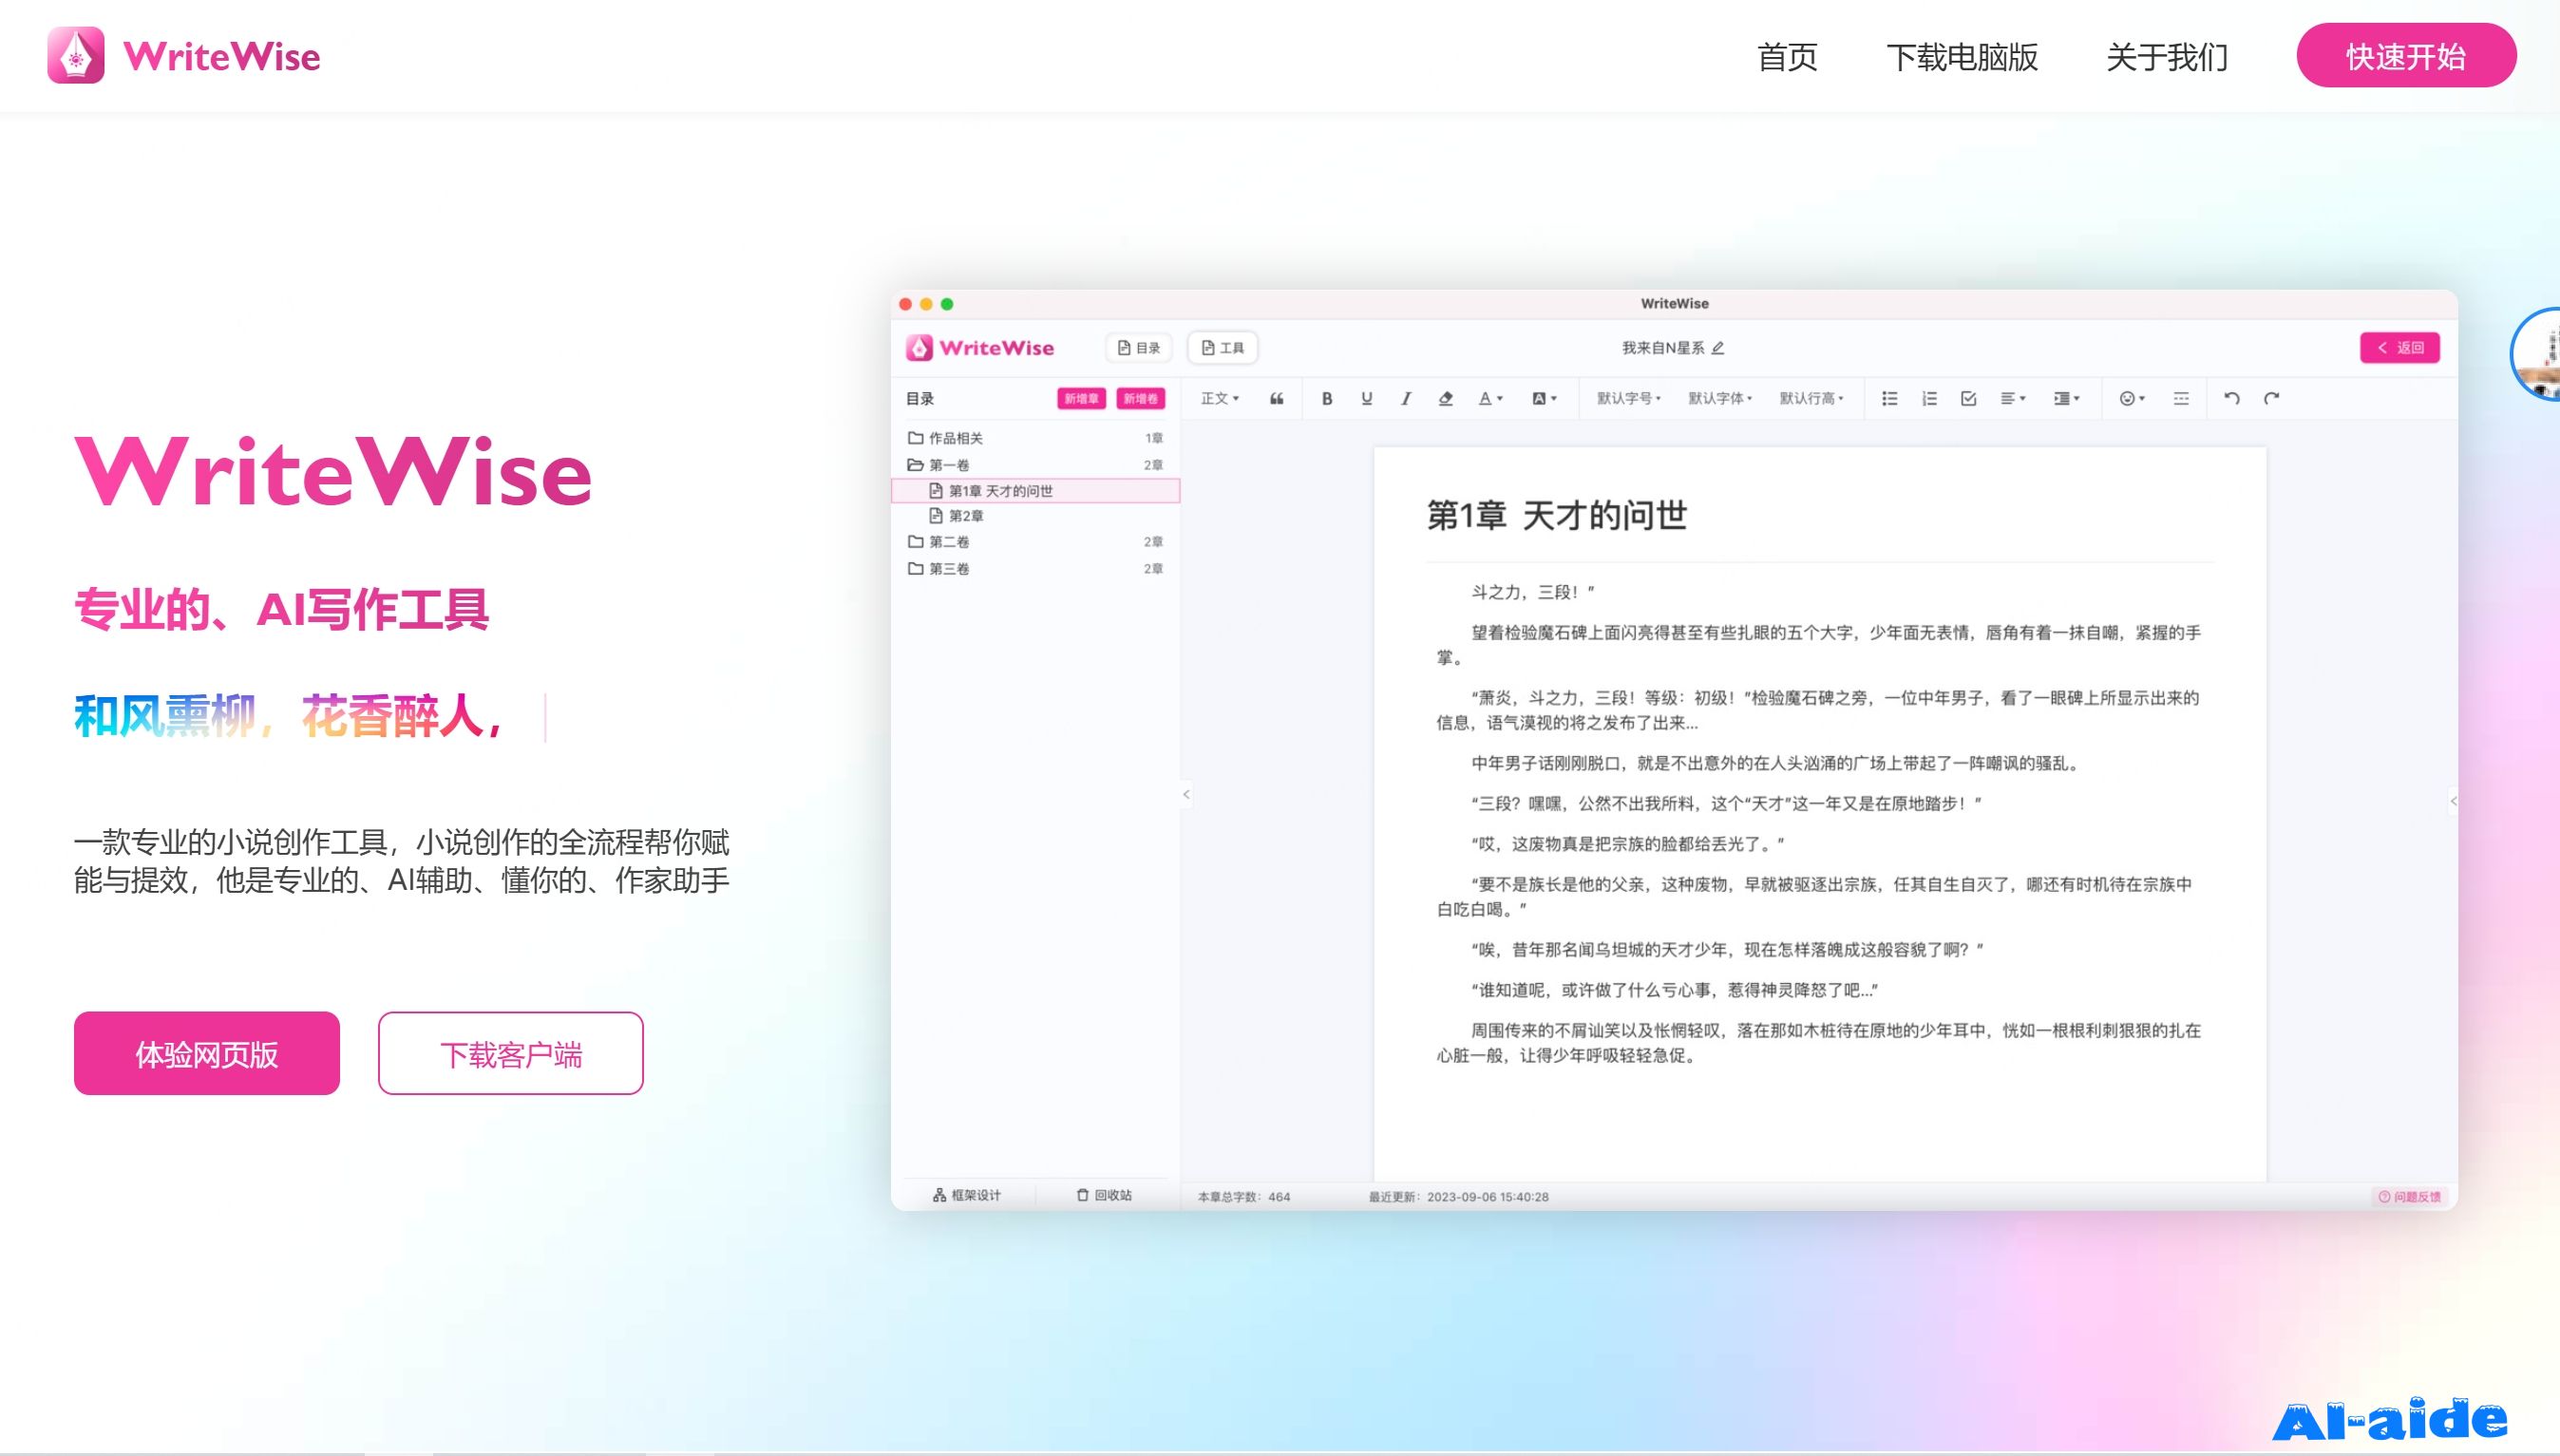Click the chapter title 第1章 天才的问世
The width and height of the screenshot is (2560, 1456).
1556,515
